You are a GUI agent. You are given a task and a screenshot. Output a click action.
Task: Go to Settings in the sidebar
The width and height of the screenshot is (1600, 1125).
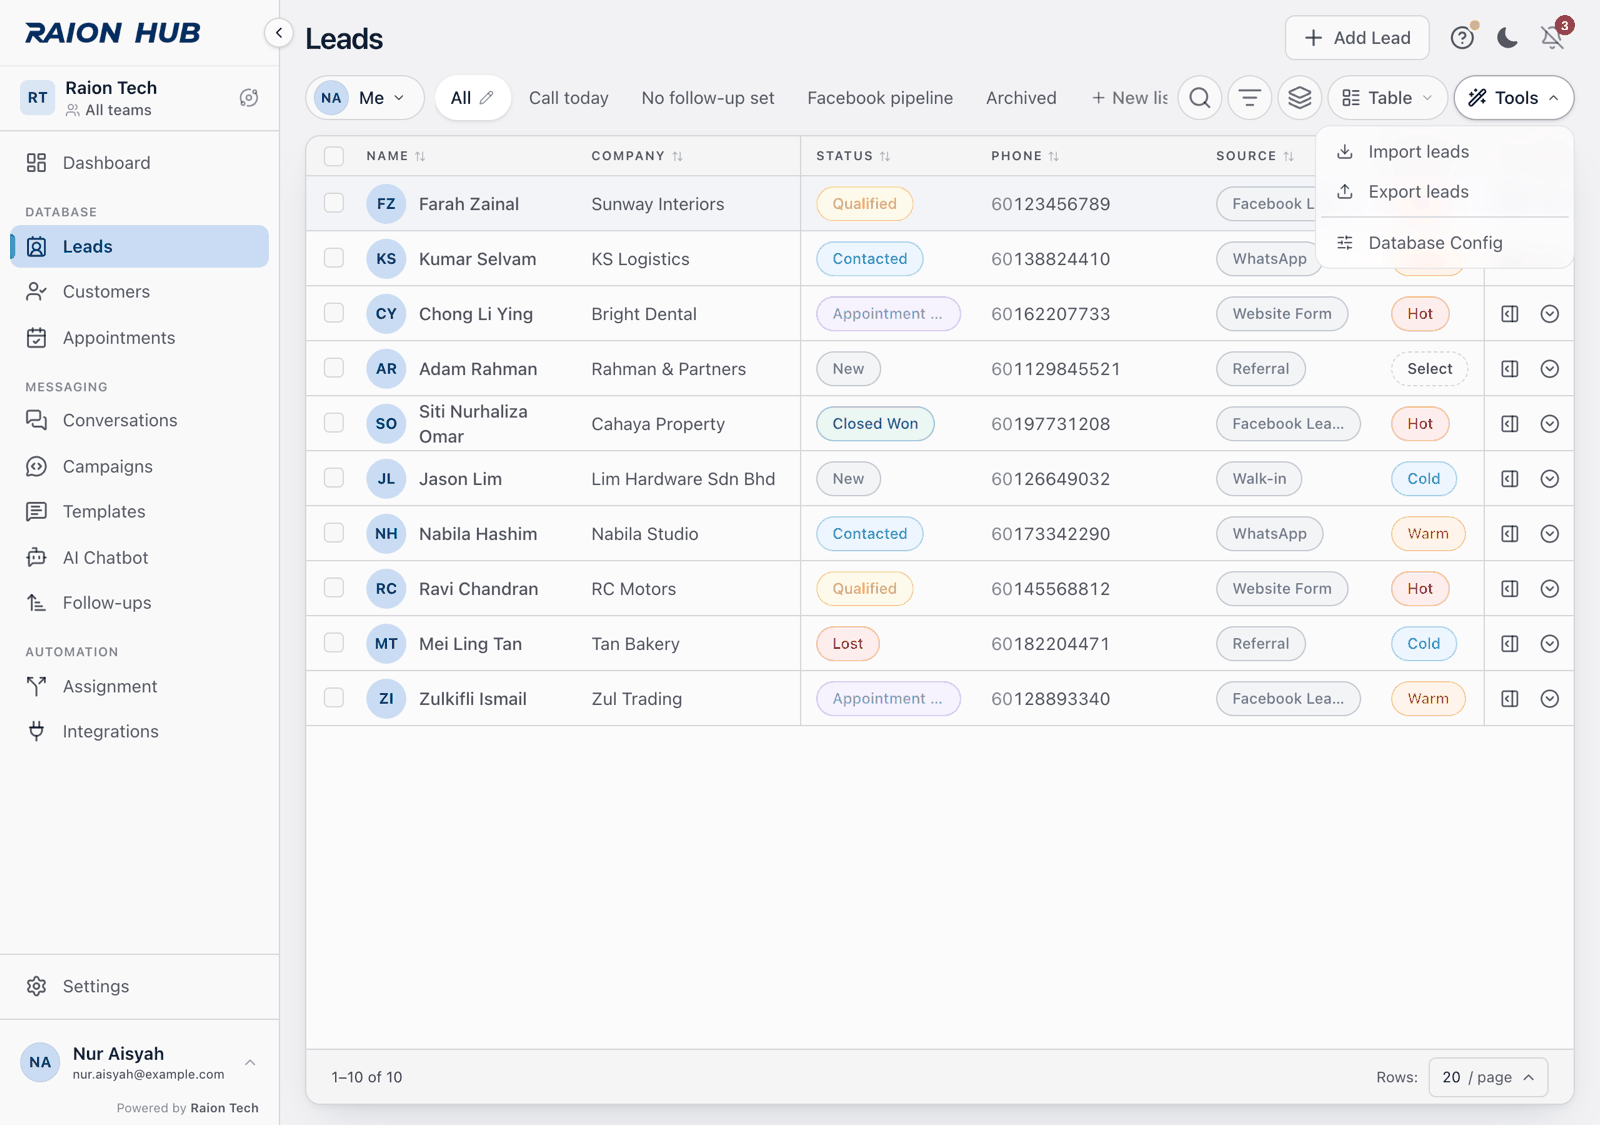(140, 986)
